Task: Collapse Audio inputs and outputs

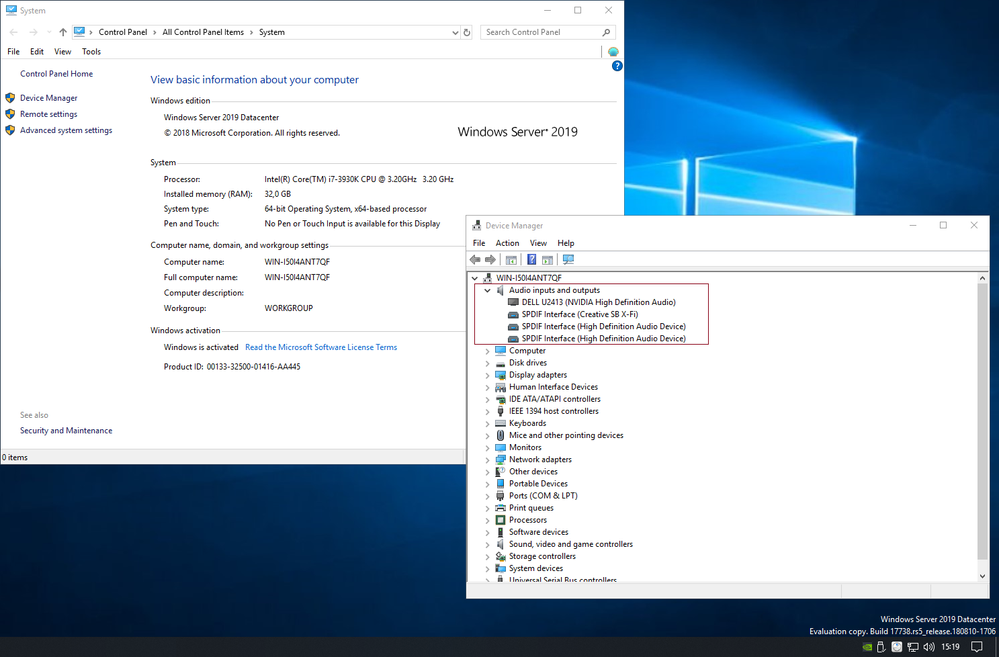Action: pyautogui.click(x=487, y=290)
